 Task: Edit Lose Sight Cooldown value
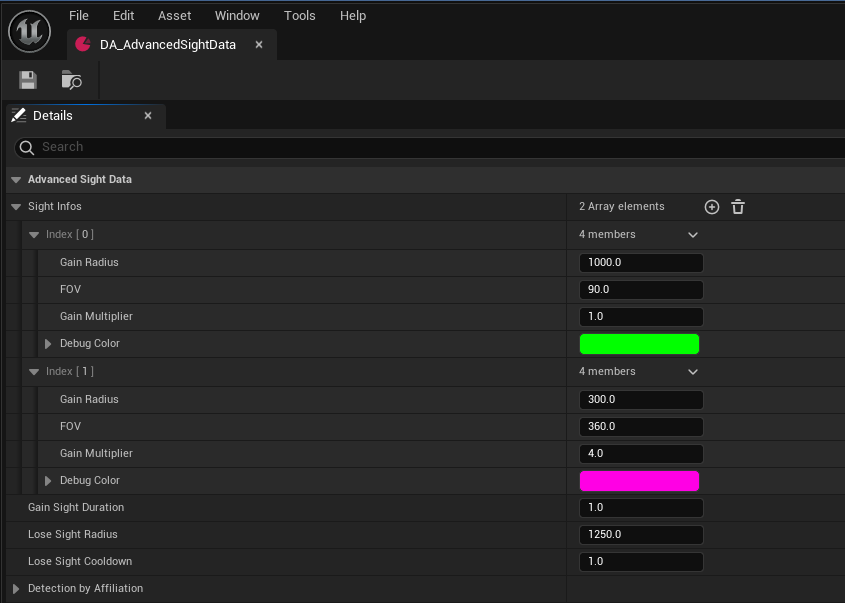tap(641, 561)
